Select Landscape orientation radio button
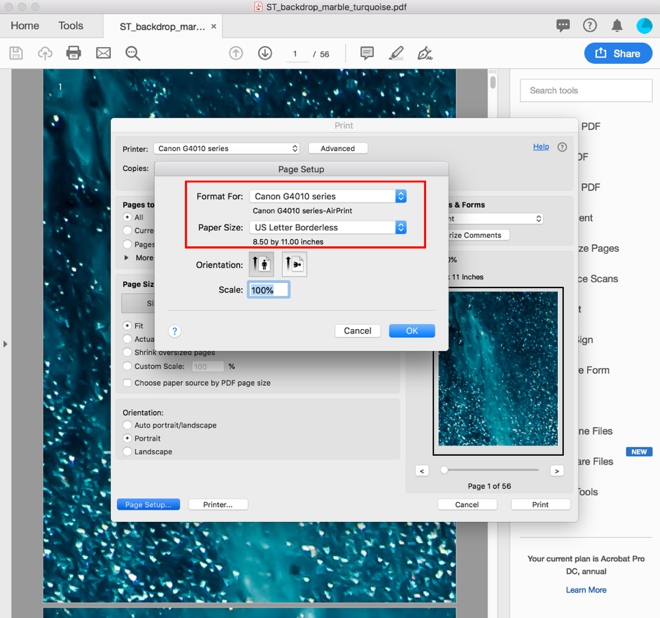 tap(127, 451)
